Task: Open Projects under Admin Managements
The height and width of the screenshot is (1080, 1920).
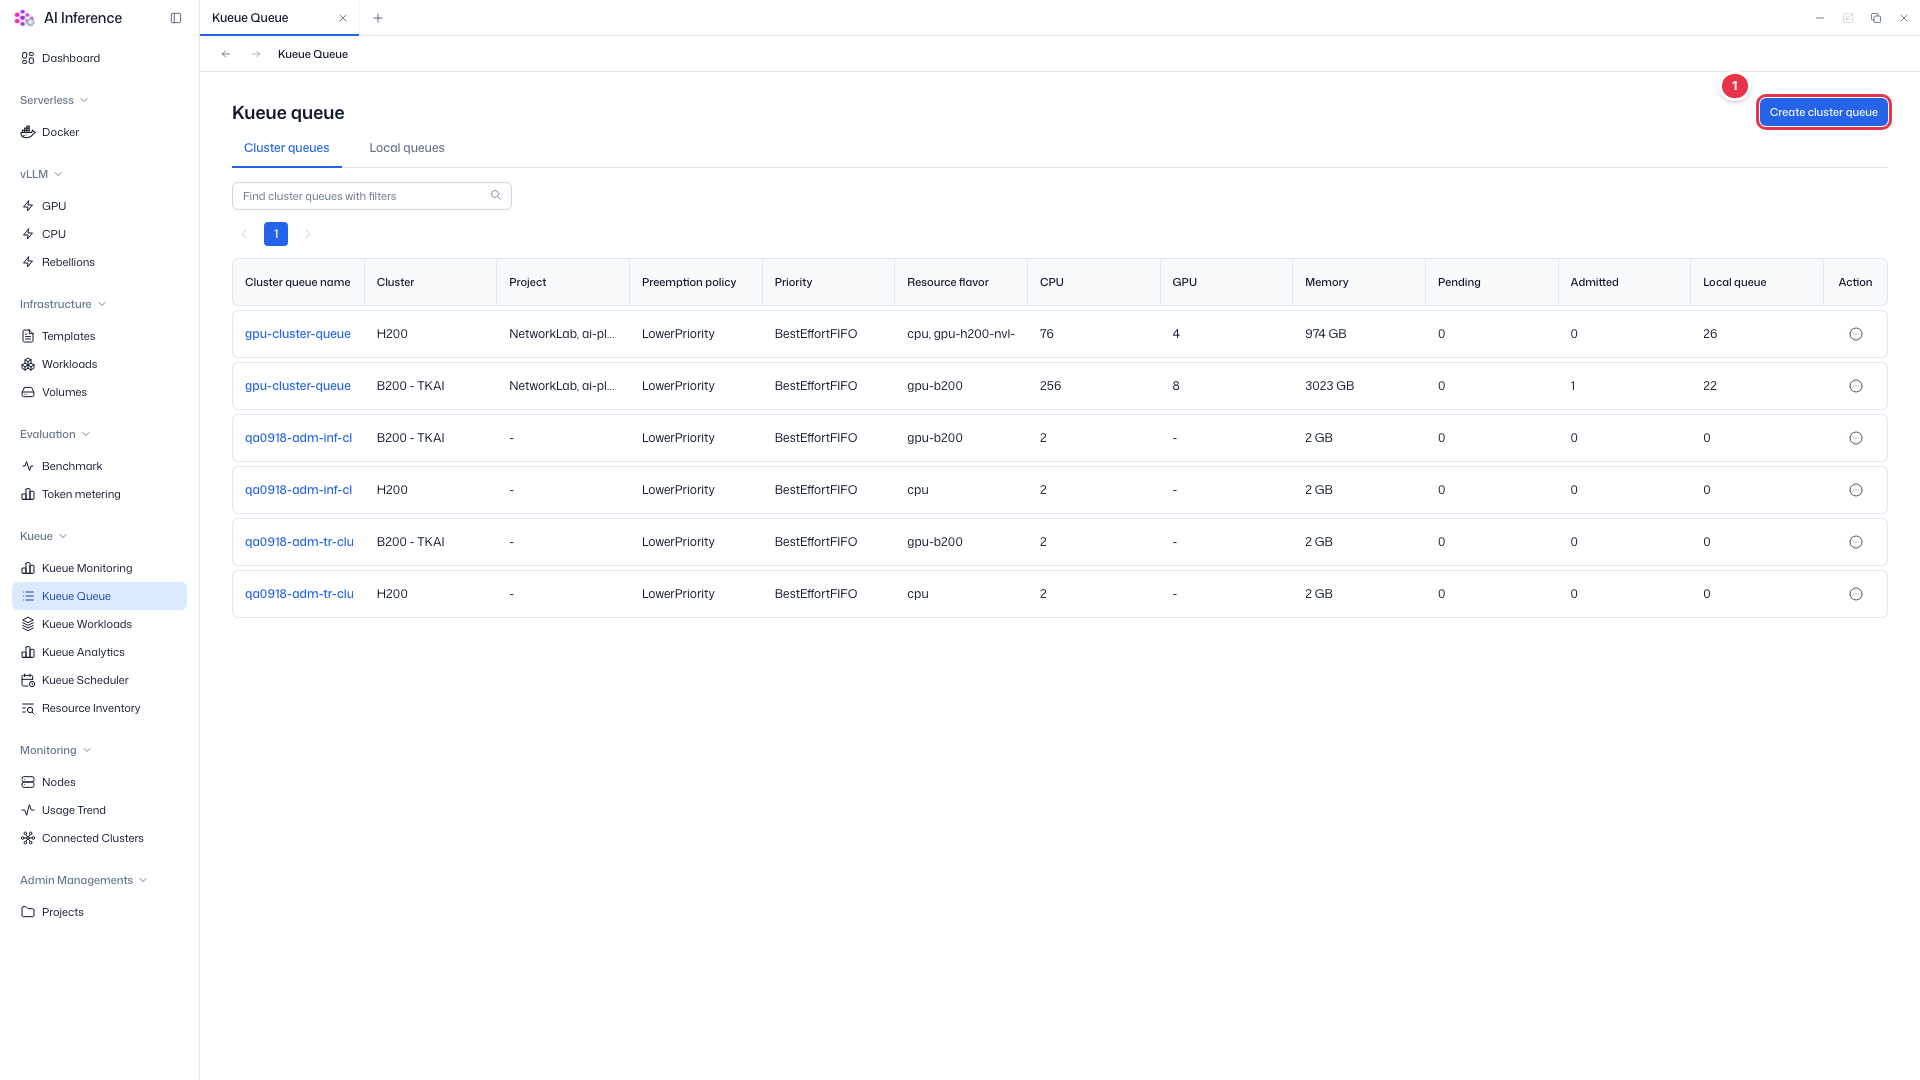Action: click(x=99, y=912)
